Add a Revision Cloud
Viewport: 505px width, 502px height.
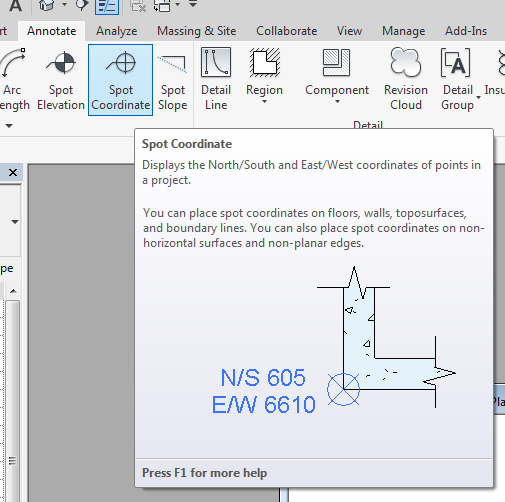point(406,80)
